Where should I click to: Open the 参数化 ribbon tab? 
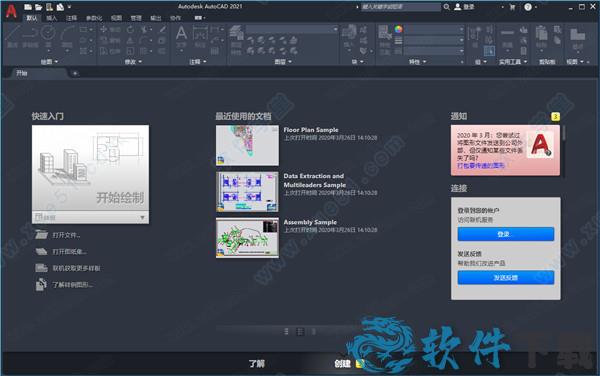(94, 18)
